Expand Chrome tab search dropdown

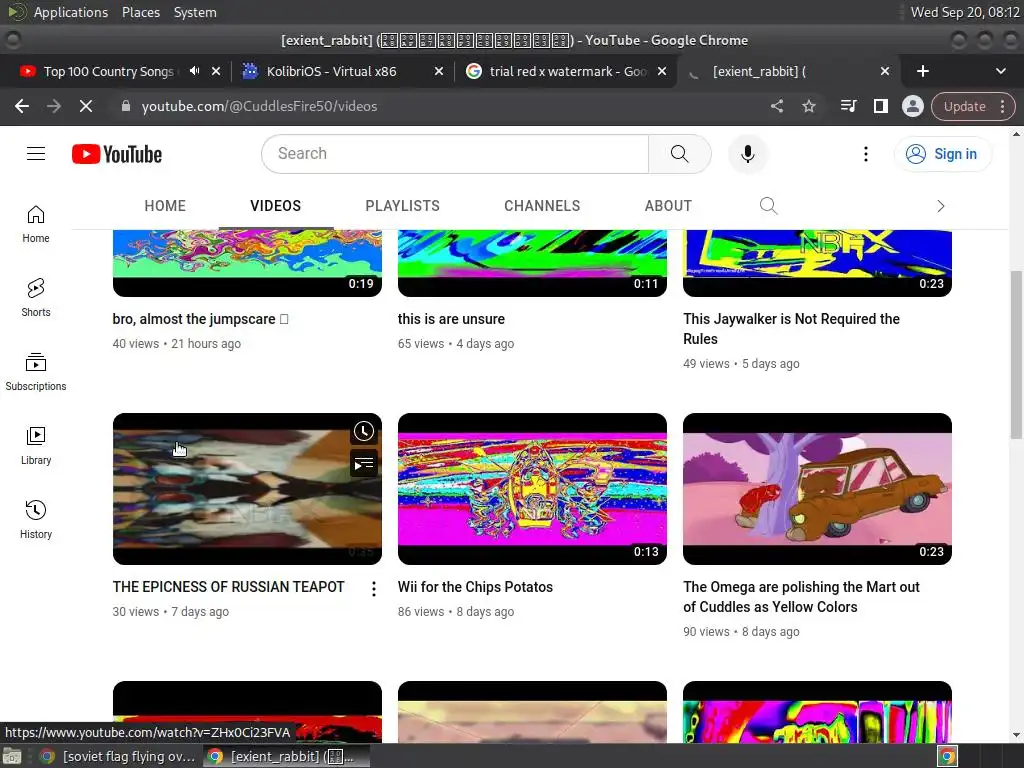pyautogui.click(x=1000, y=71)
